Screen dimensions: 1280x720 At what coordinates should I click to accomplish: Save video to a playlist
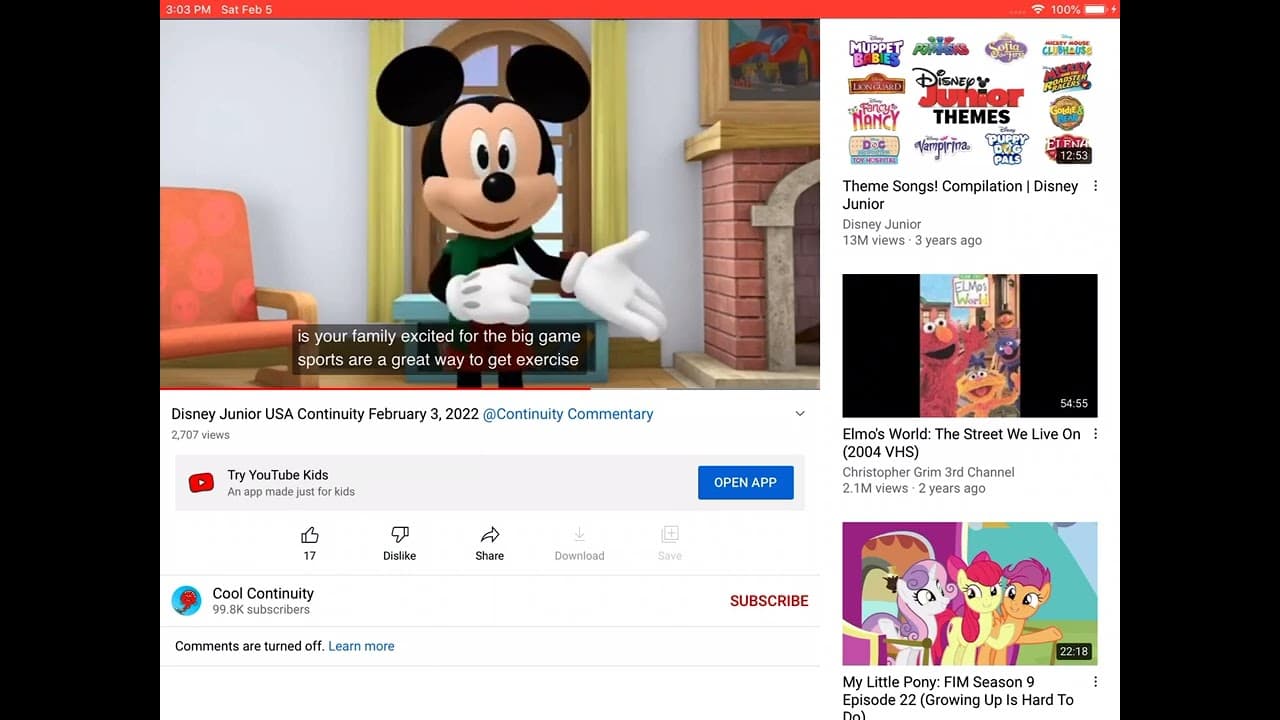tap(670, 535)
